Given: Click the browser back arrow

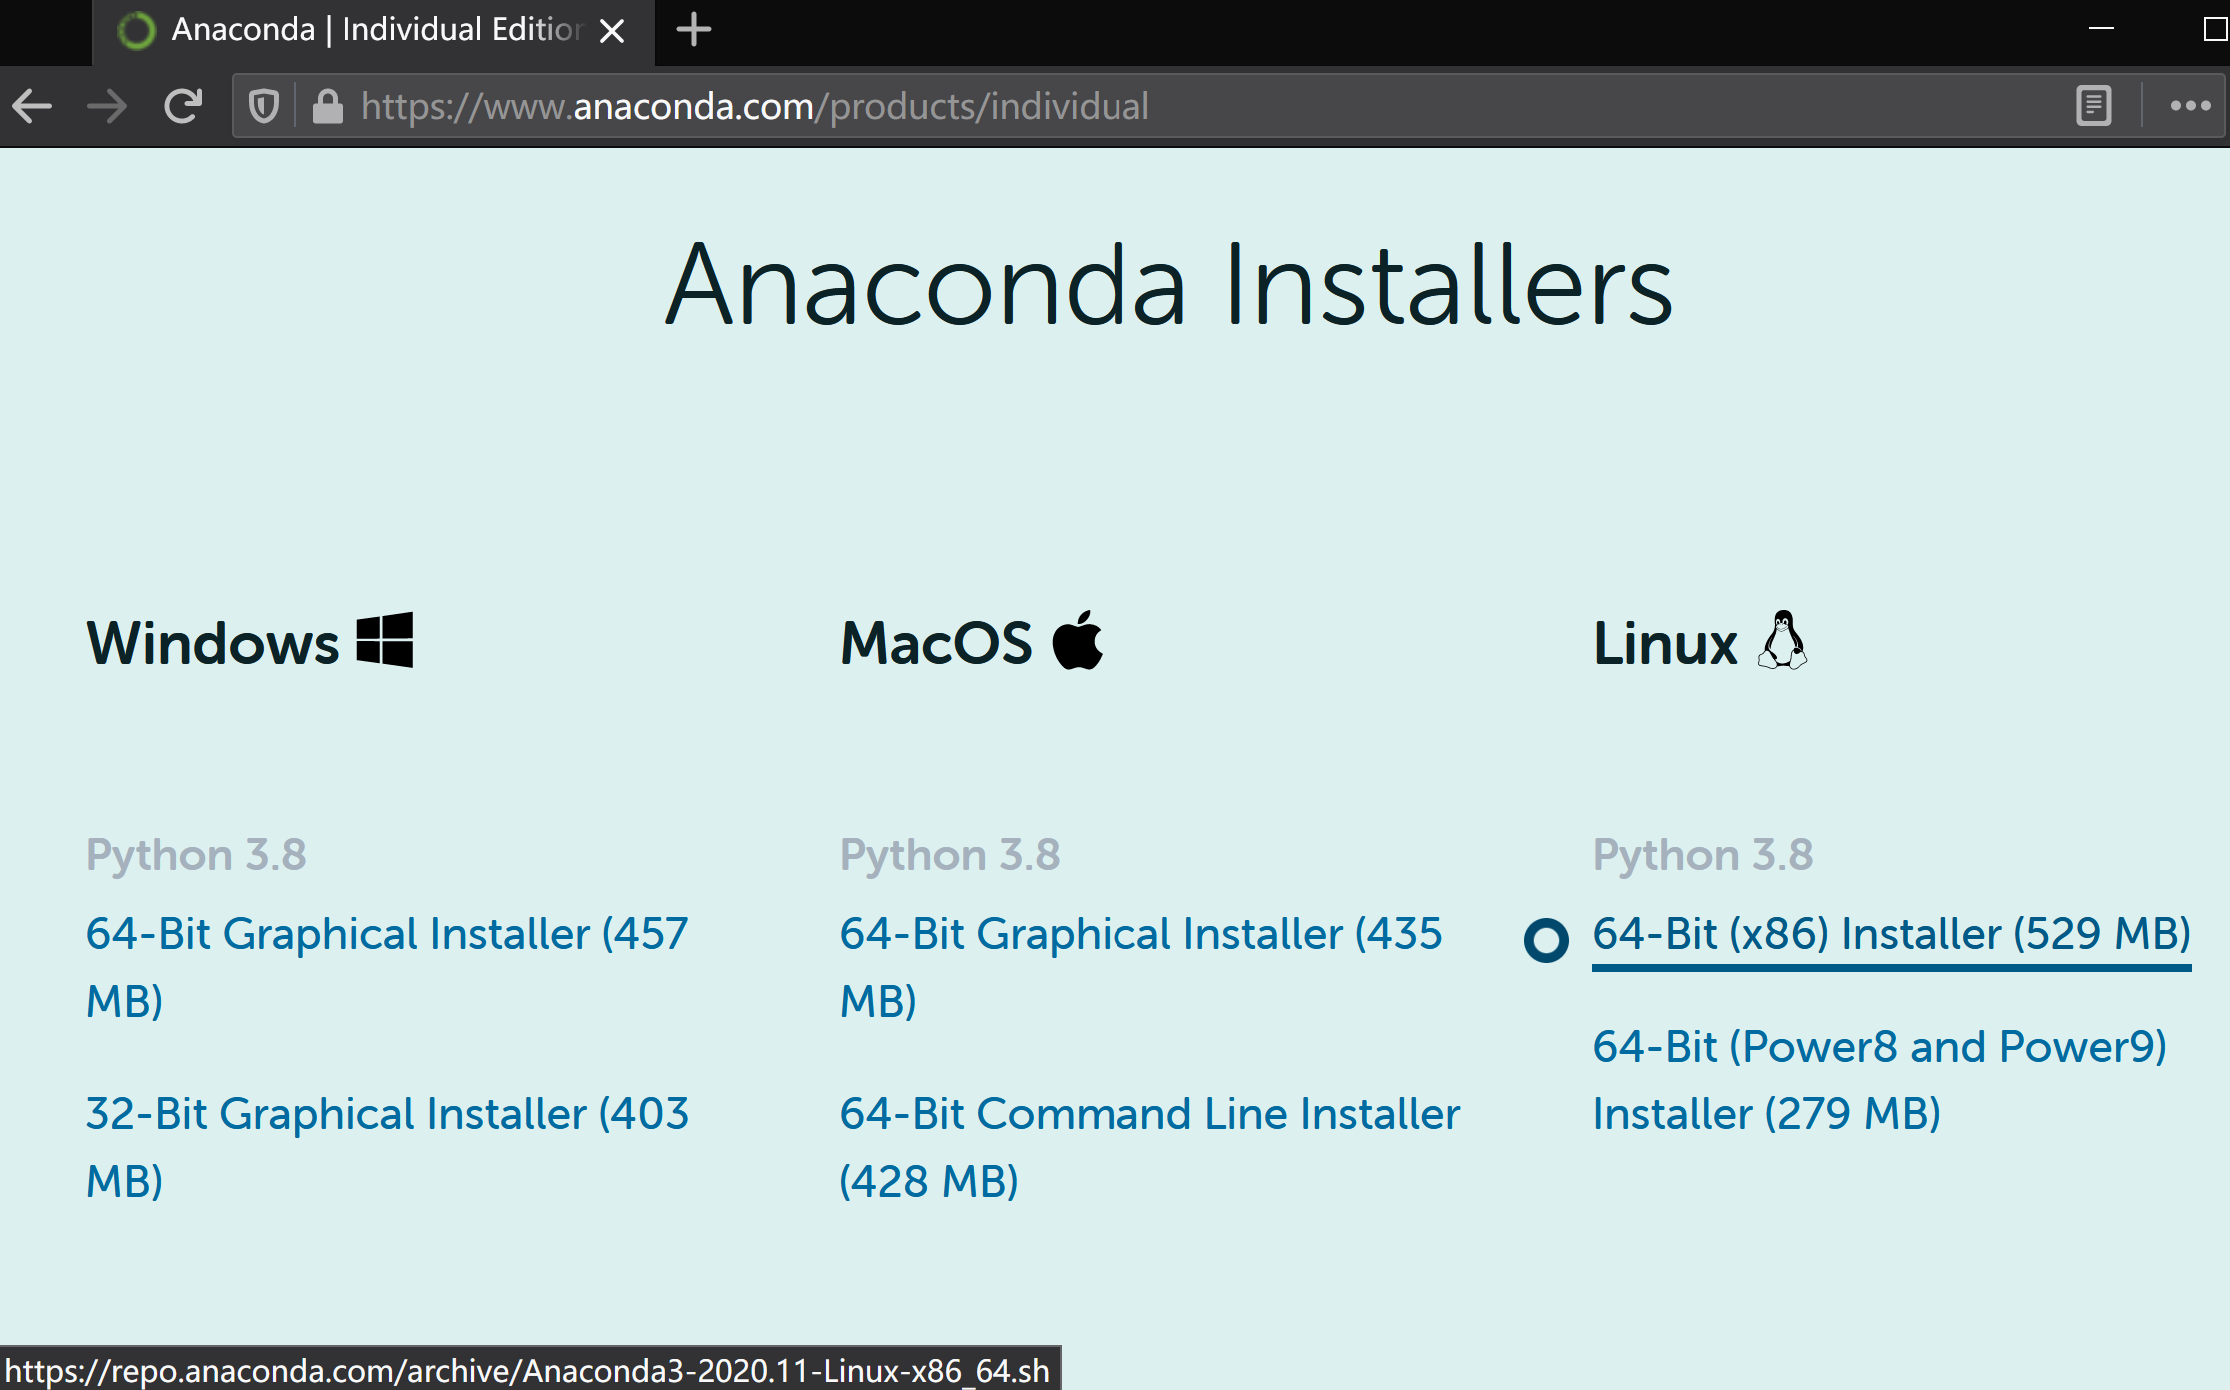Looking at the screenshot, I should [x=32, y=106].
